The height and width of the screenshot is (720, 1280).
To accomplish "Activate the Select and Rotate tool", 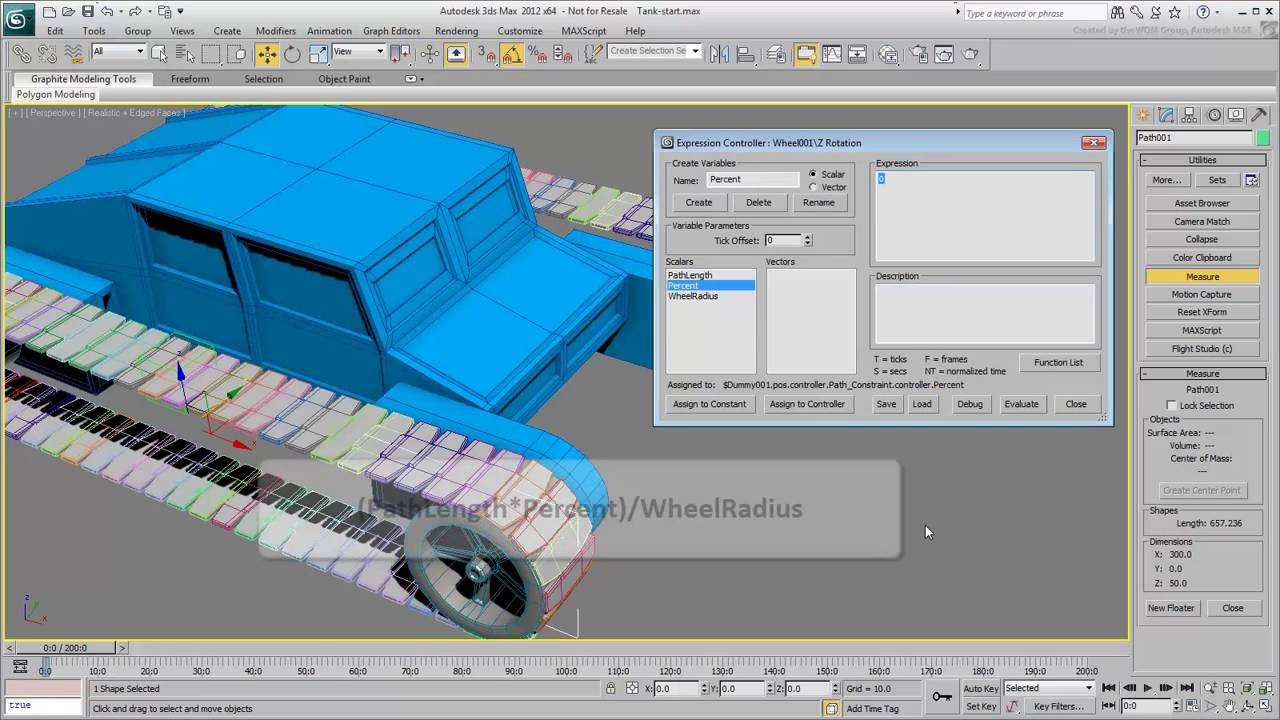I will pyautogui.click(x=292, y=53).
